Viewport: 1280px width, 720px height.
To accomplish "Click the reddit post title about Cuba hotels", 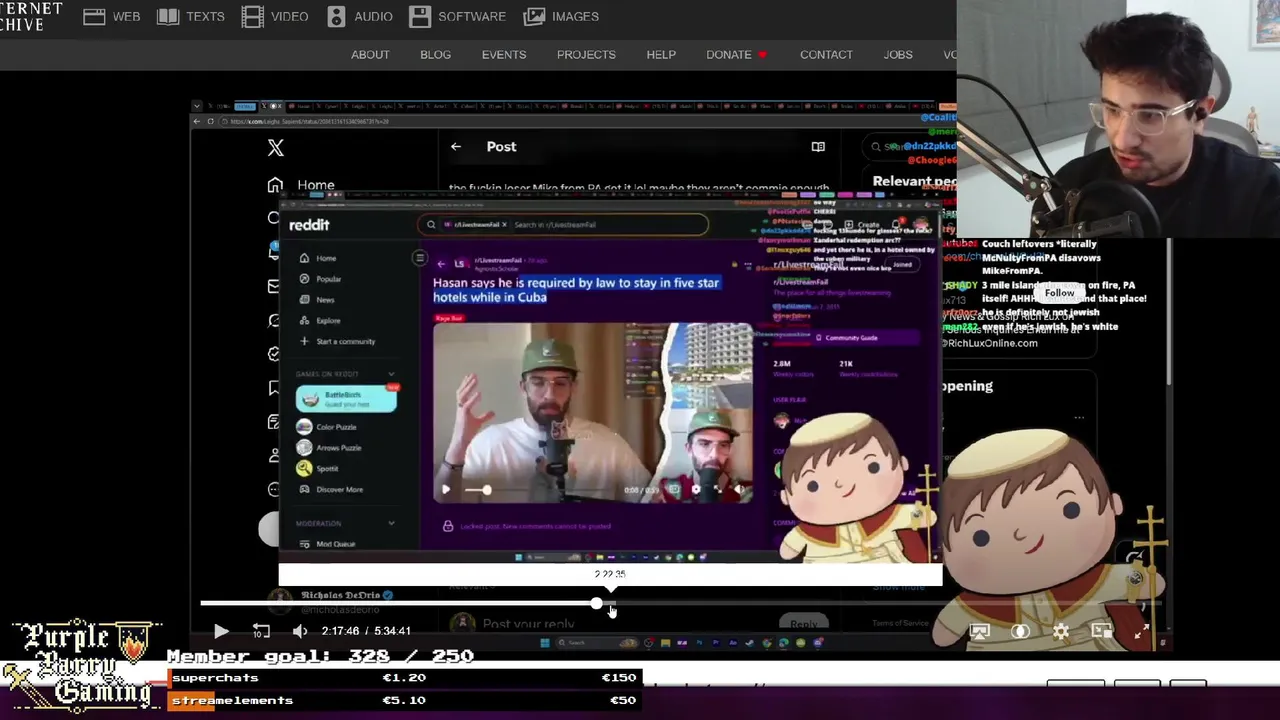I will (x=576, y=290).
